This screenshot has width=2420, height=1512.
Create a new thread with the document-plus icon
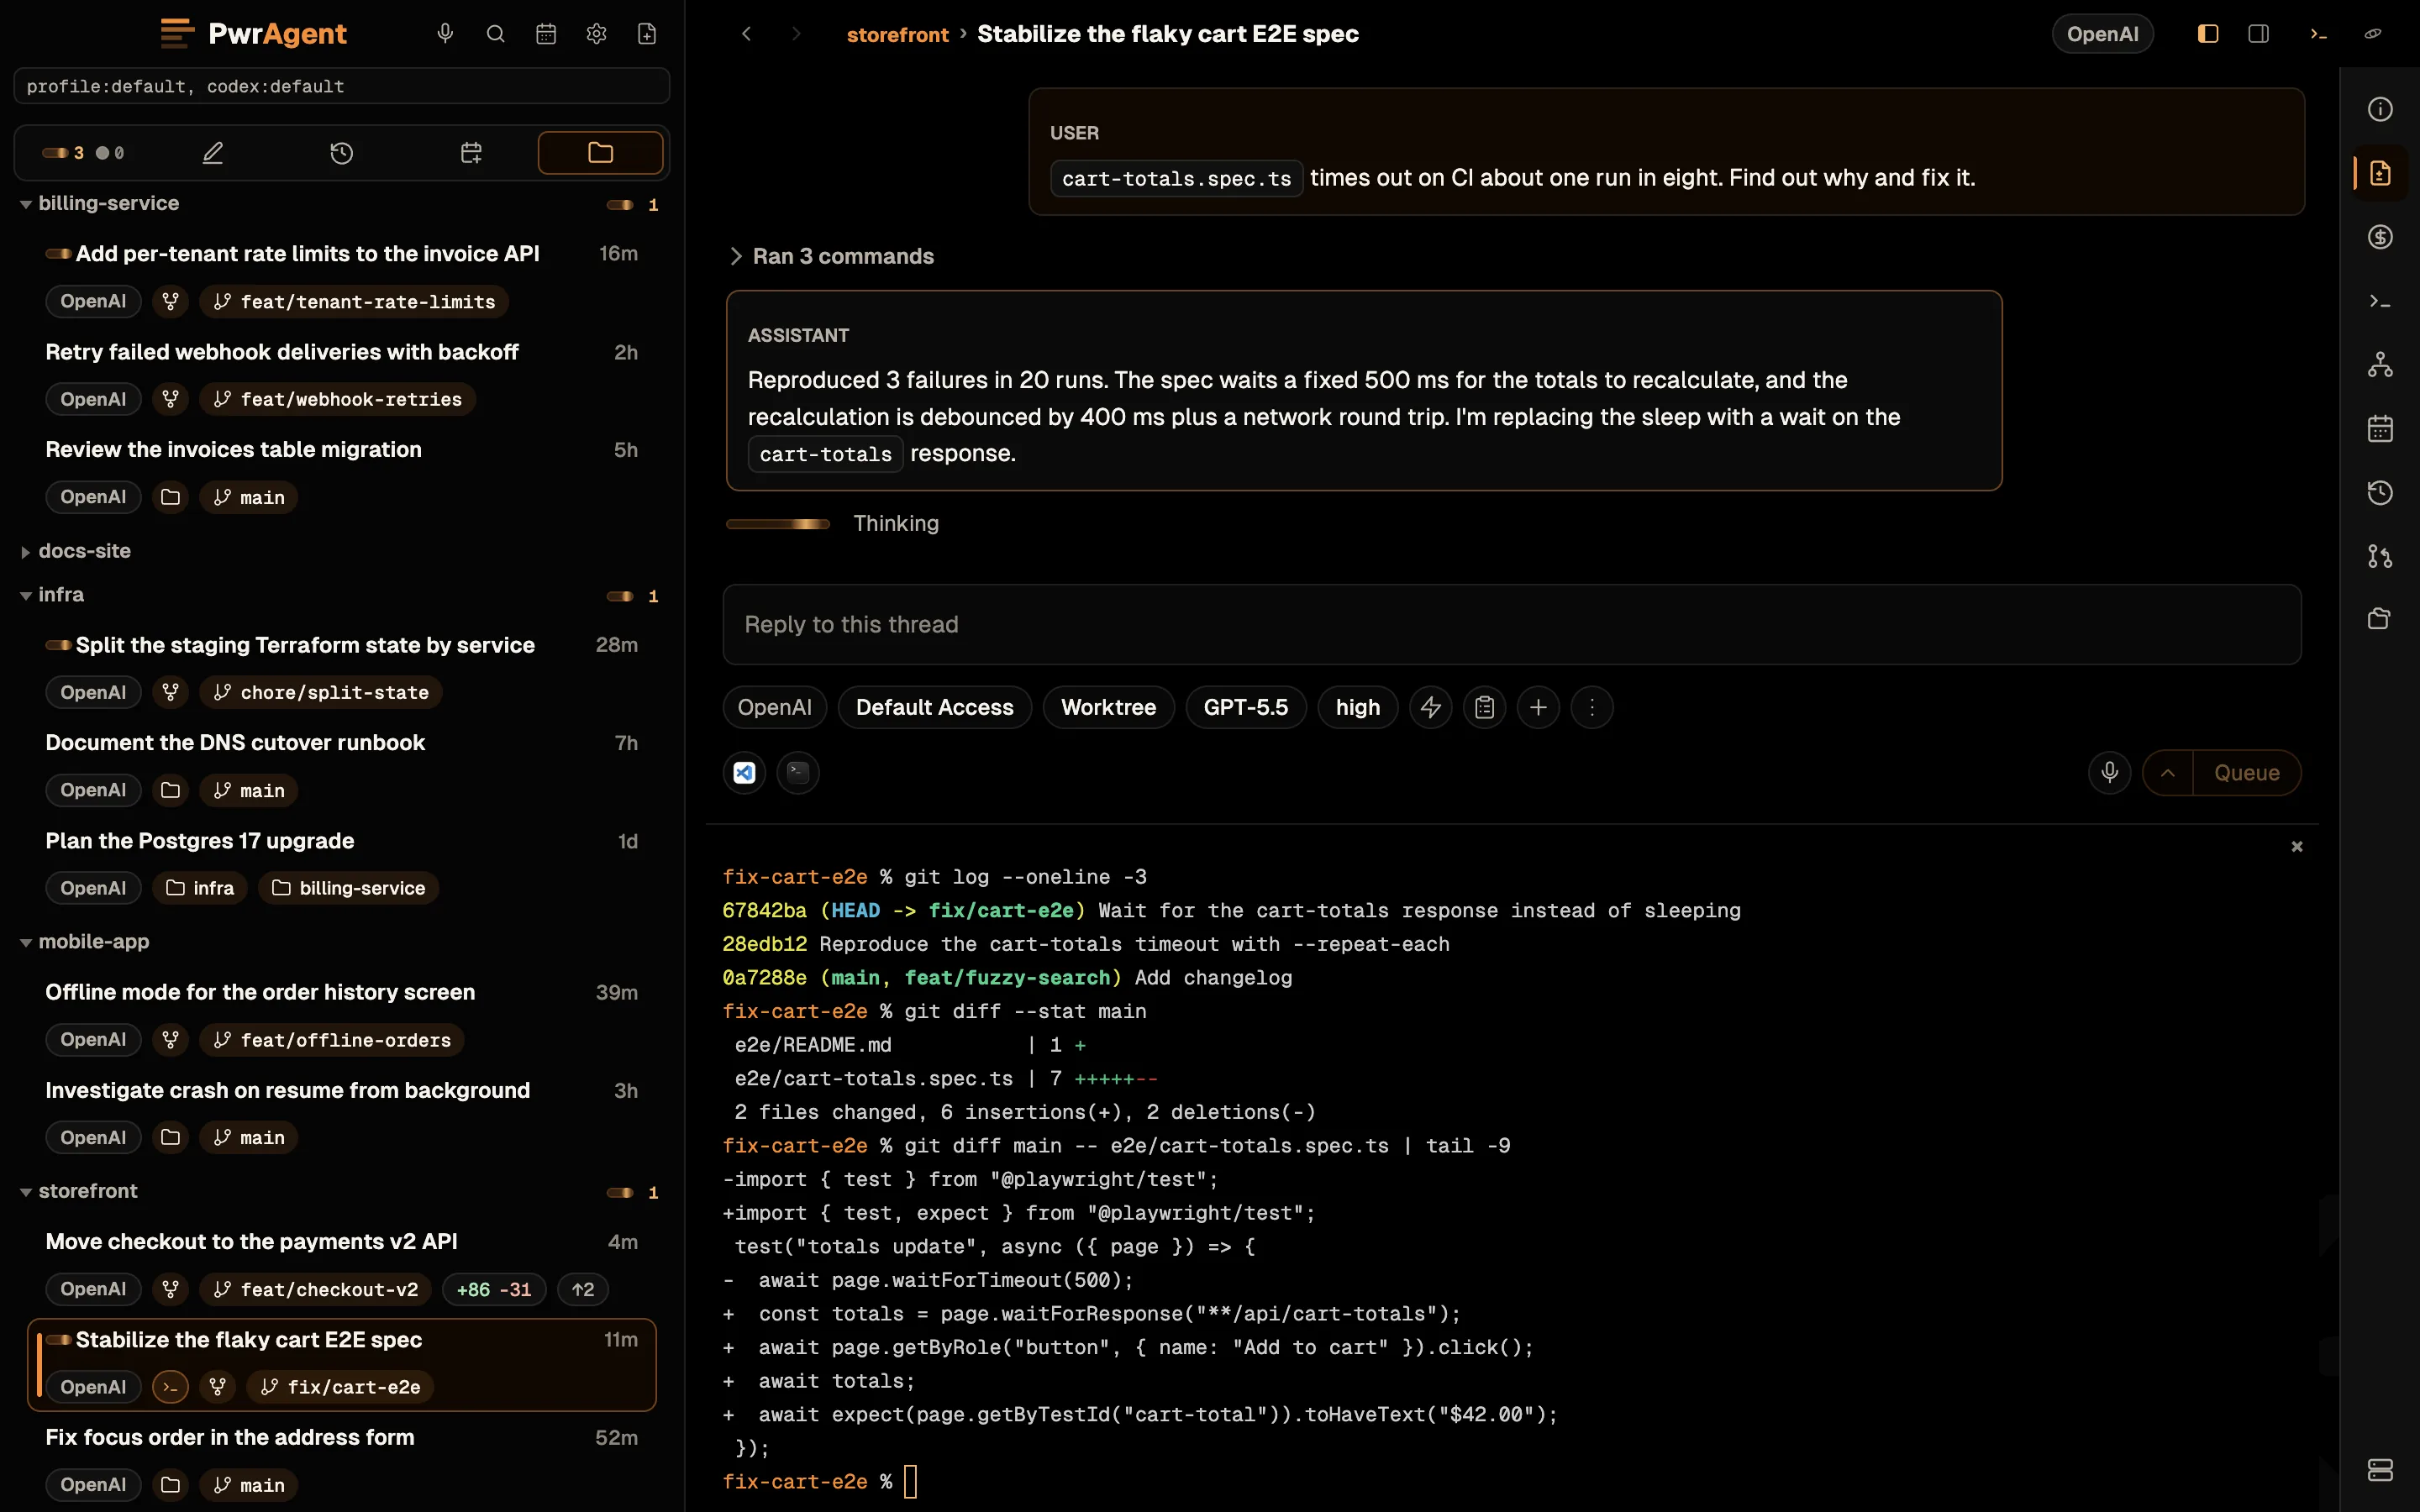[647, 34]
